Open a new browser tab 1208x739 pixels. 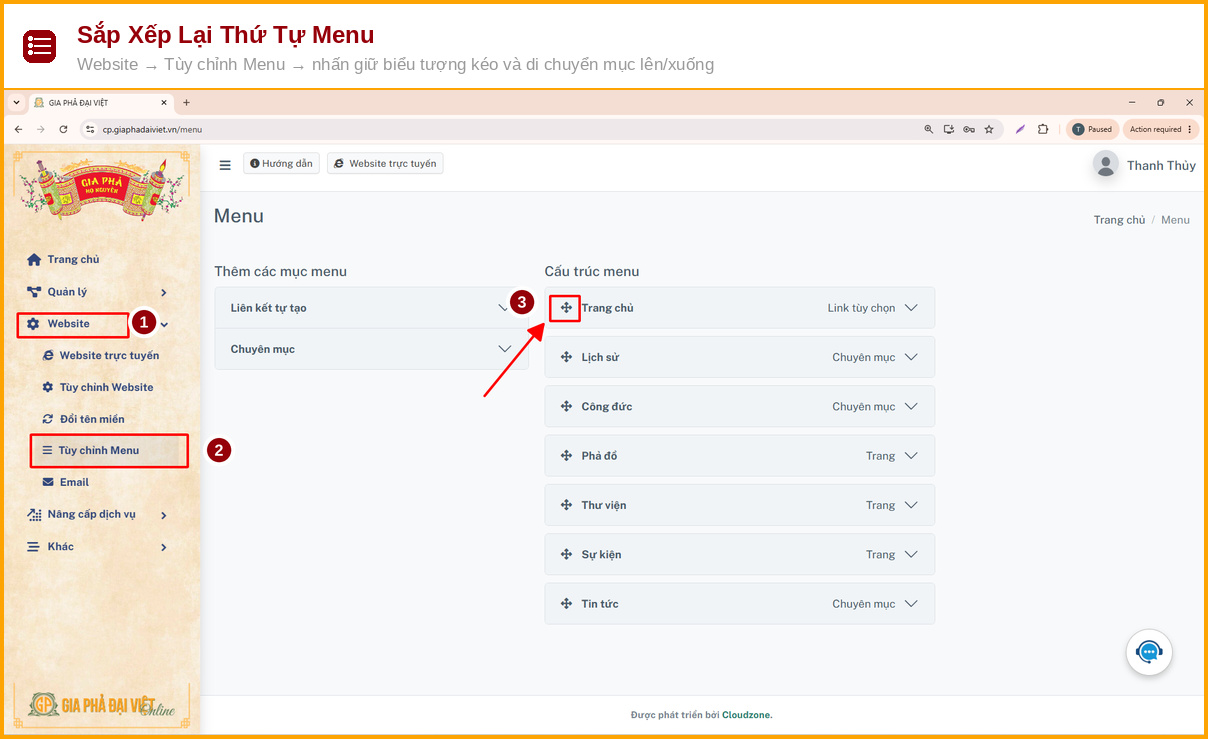[186, 102]
